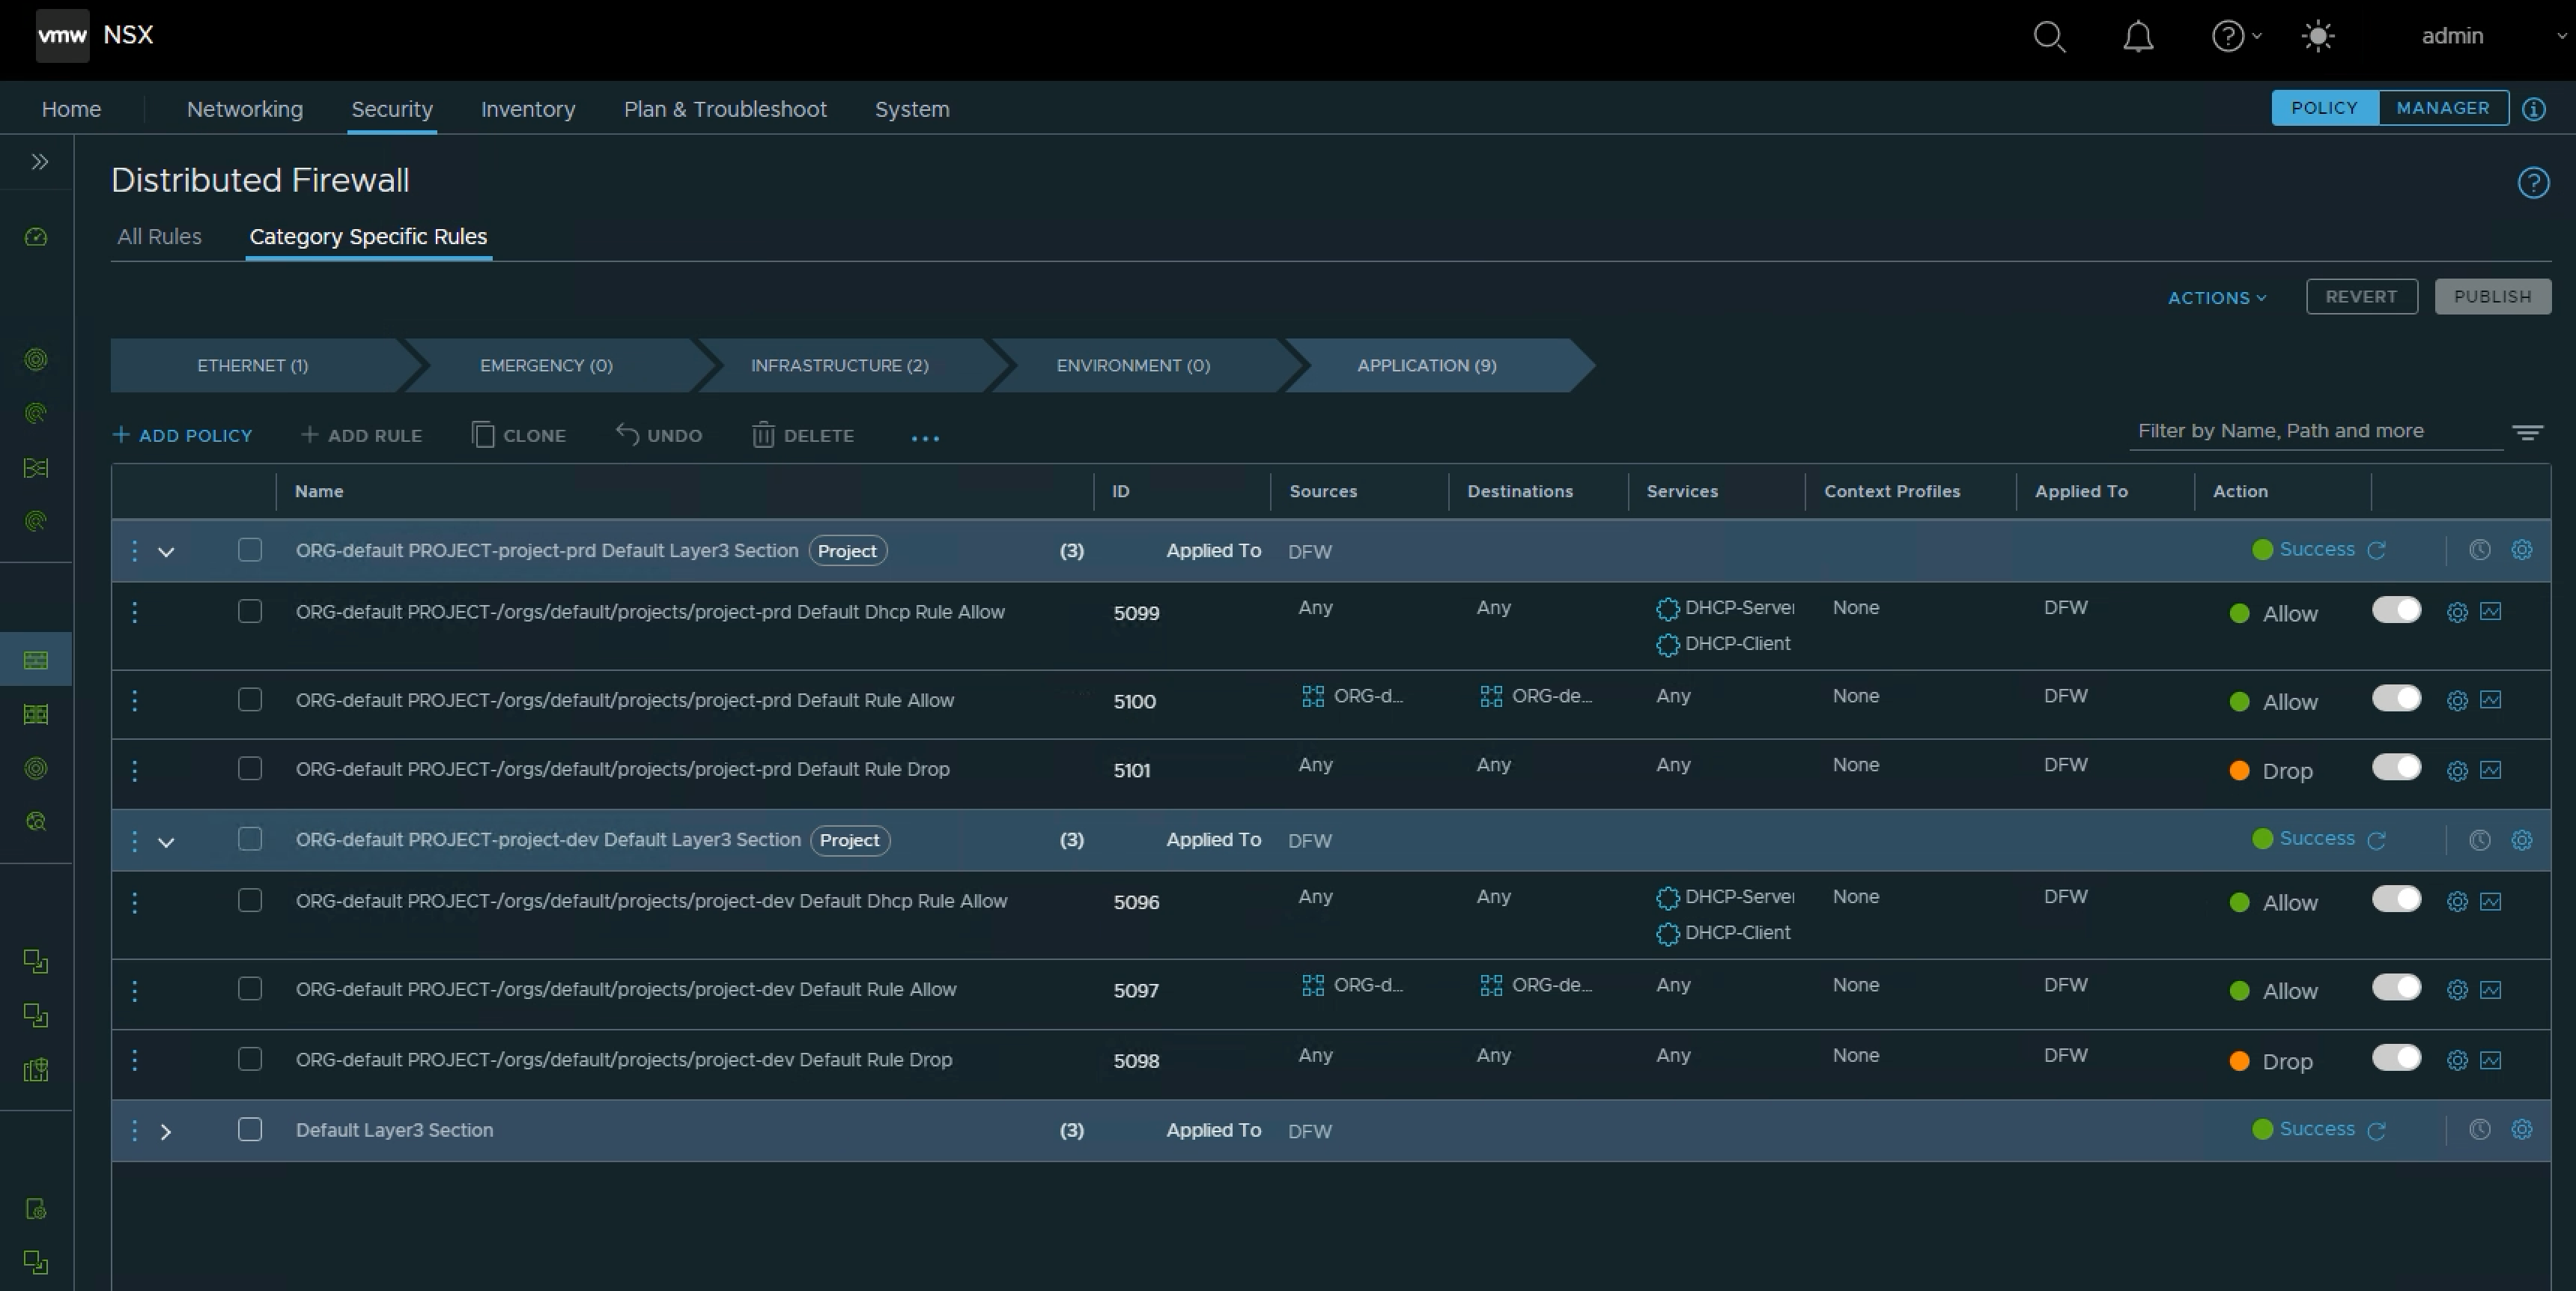Toggle rule 5101 enable switch
The width and height of the screenshot is (2576, 1291).
pyautogui.click(x=2396, y=767)
